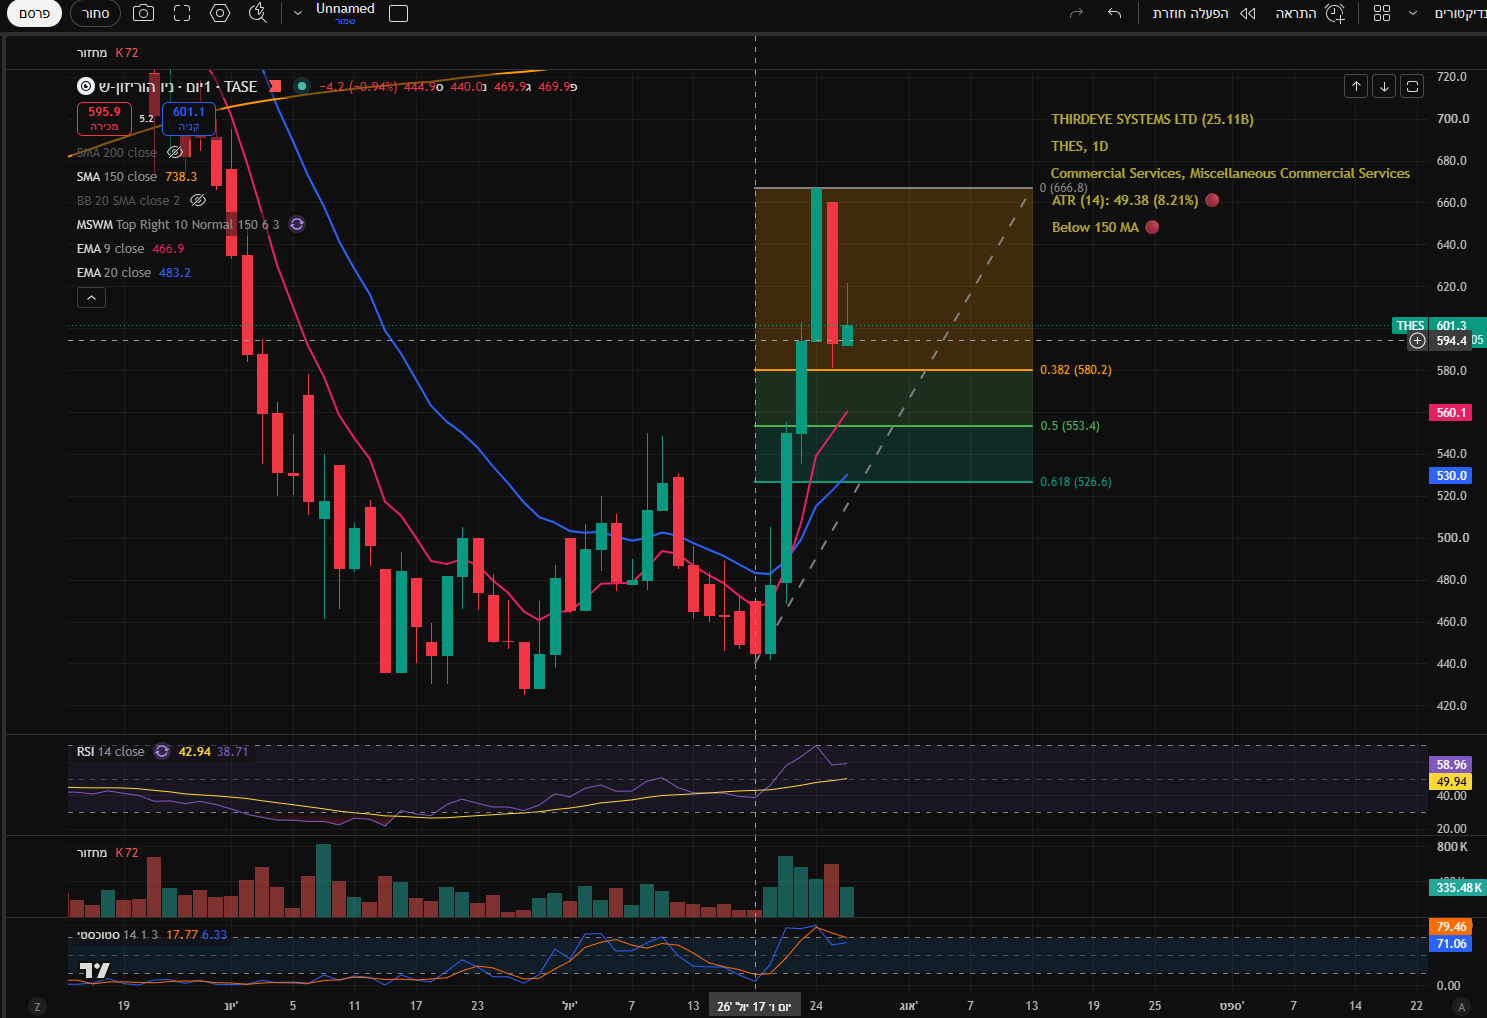Click the redo arrow in top toolbar

point(1076,13)
